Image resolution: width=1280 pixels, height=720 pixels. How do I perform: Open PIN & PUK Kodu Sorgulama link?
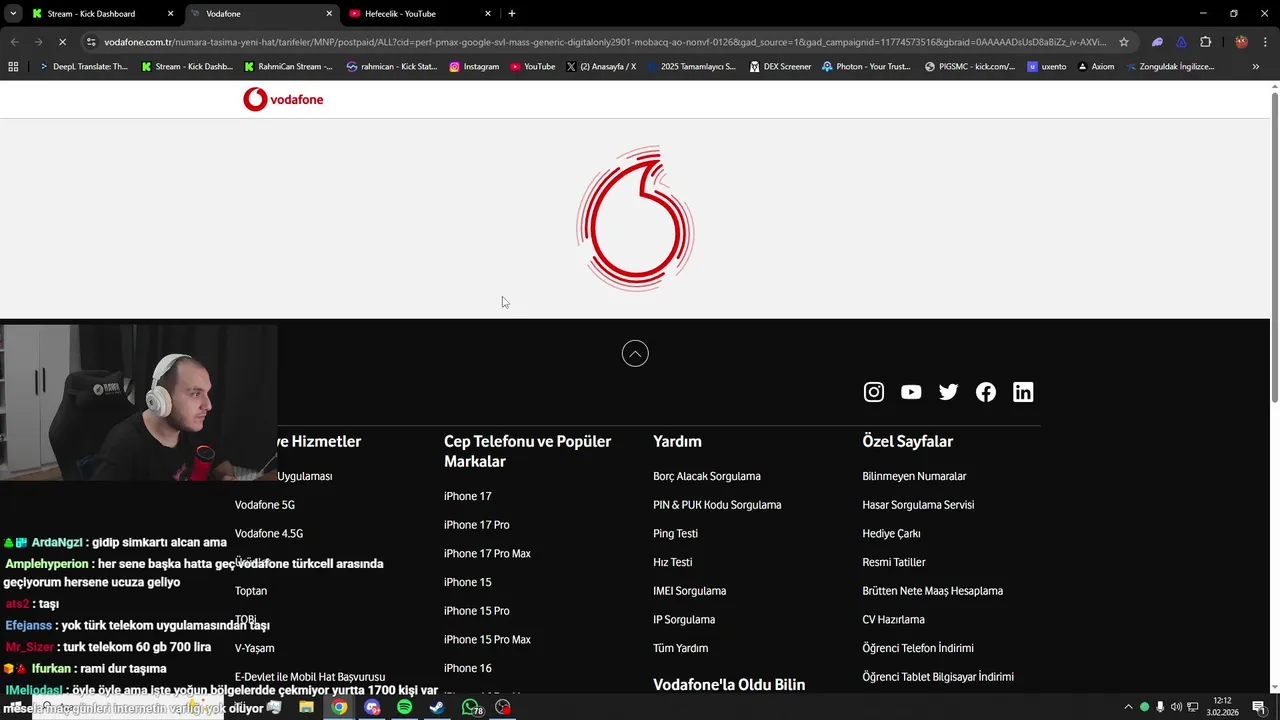point(717,505)
